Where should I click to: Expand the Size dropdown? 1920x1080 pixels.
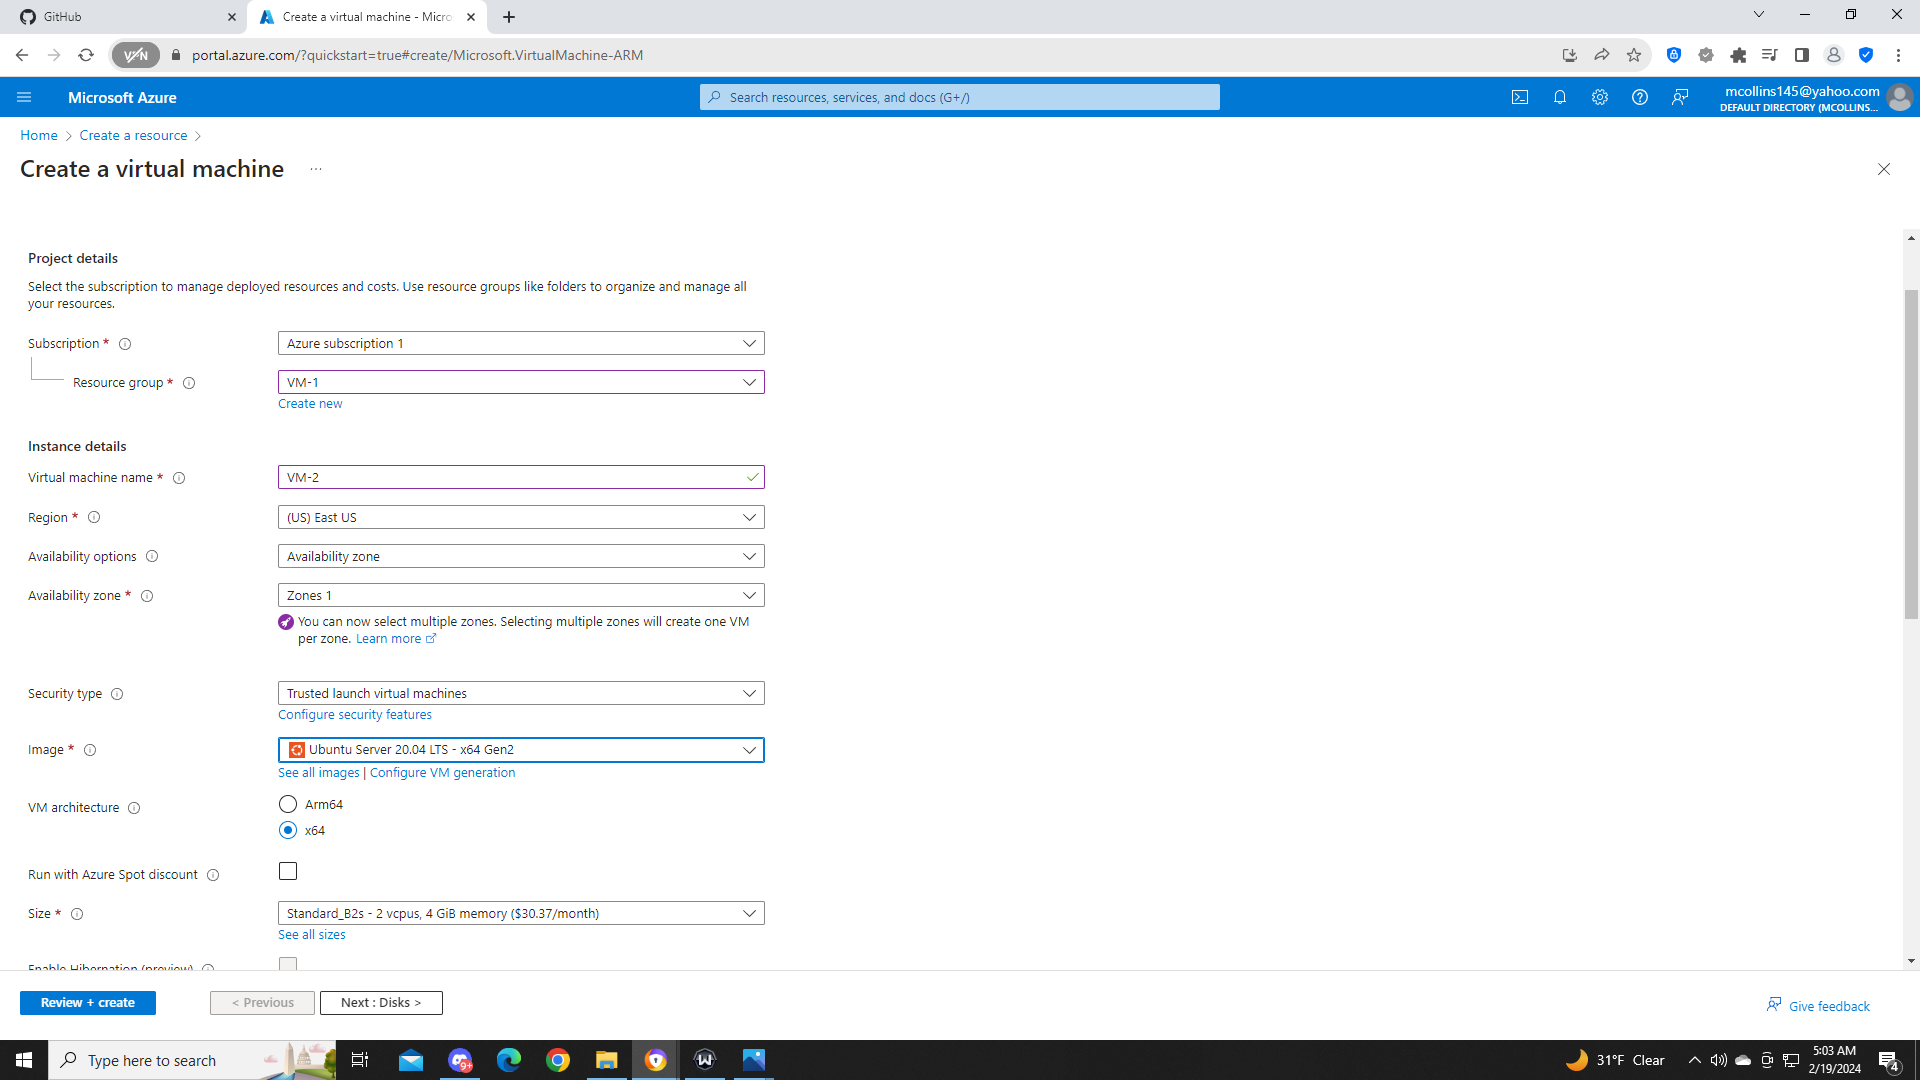(520, 913)
